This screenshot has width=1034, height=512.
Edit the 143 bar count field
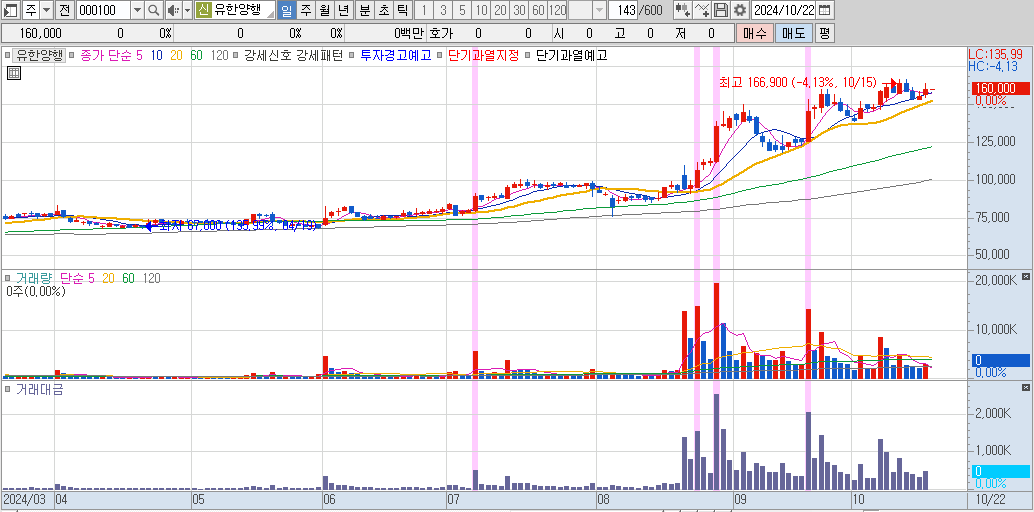point(622,10)
